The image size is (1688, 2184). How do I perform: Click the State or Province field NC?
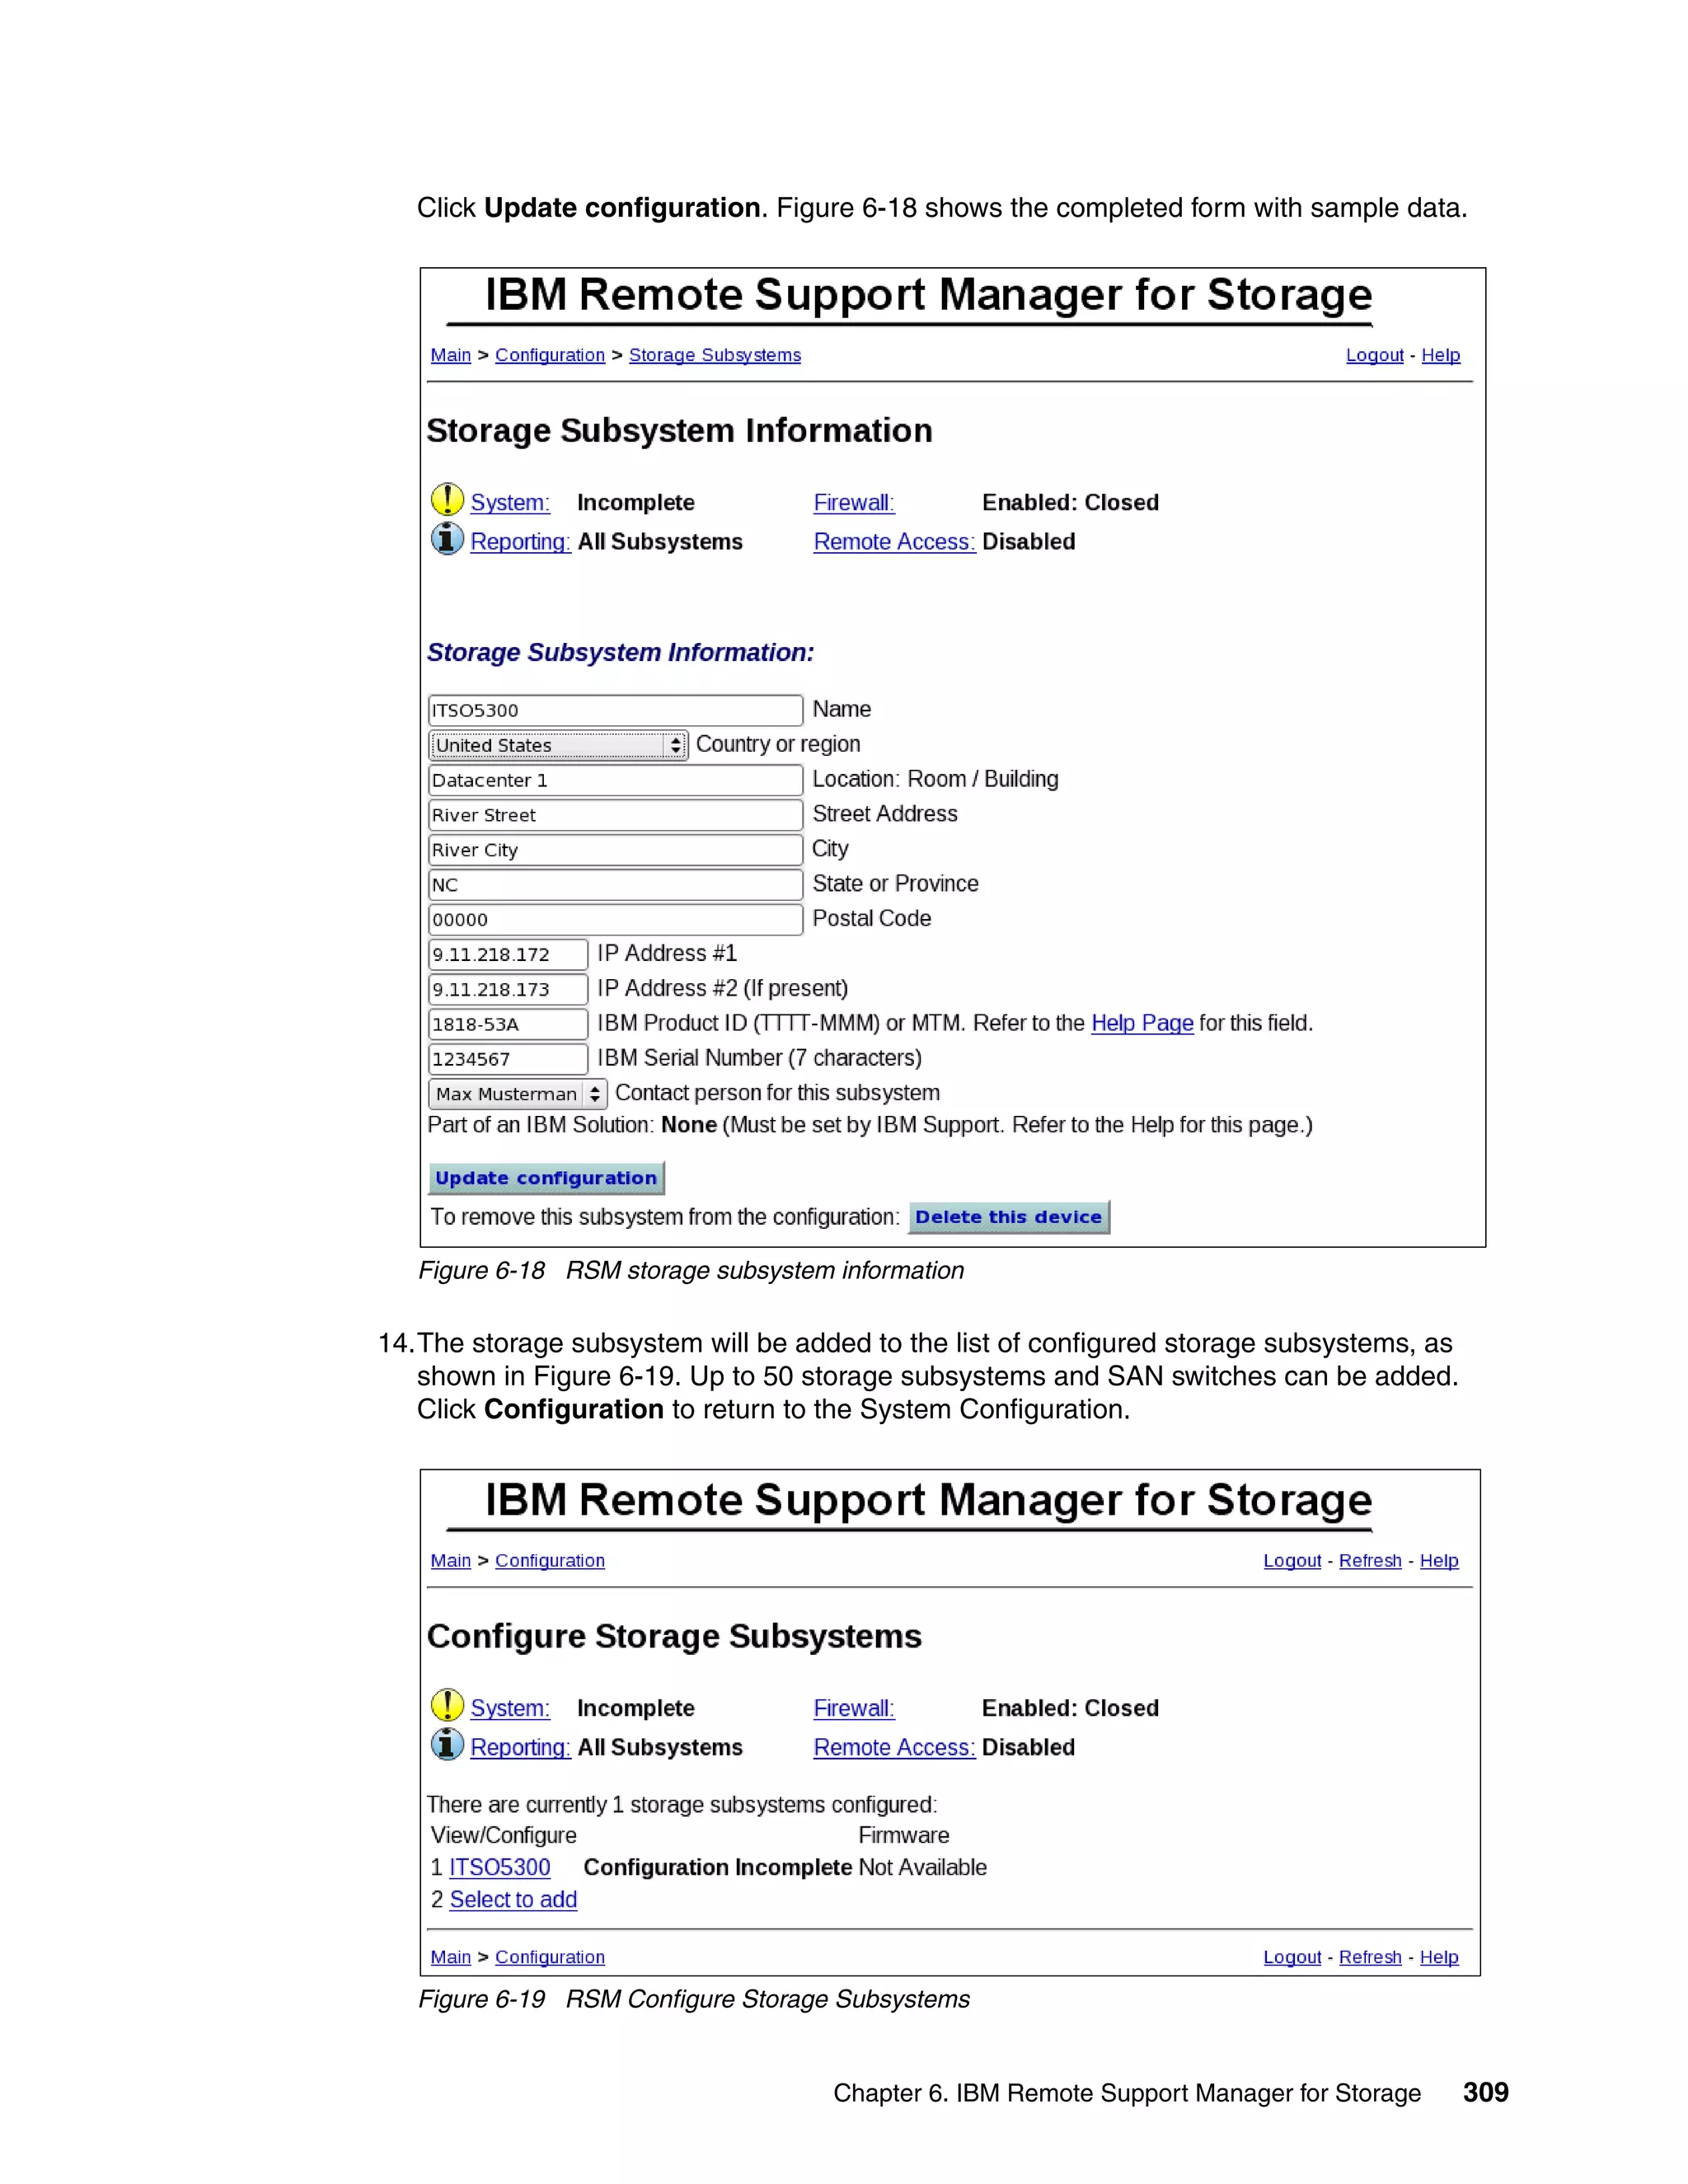click(x=615, y=885)
